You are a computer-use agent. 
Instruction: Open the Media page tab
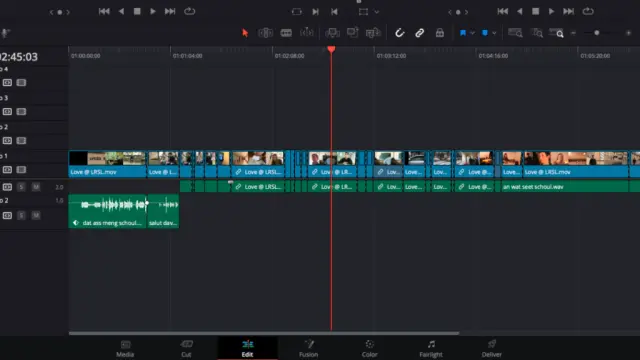pyautogui.click(x=125, y=349)
